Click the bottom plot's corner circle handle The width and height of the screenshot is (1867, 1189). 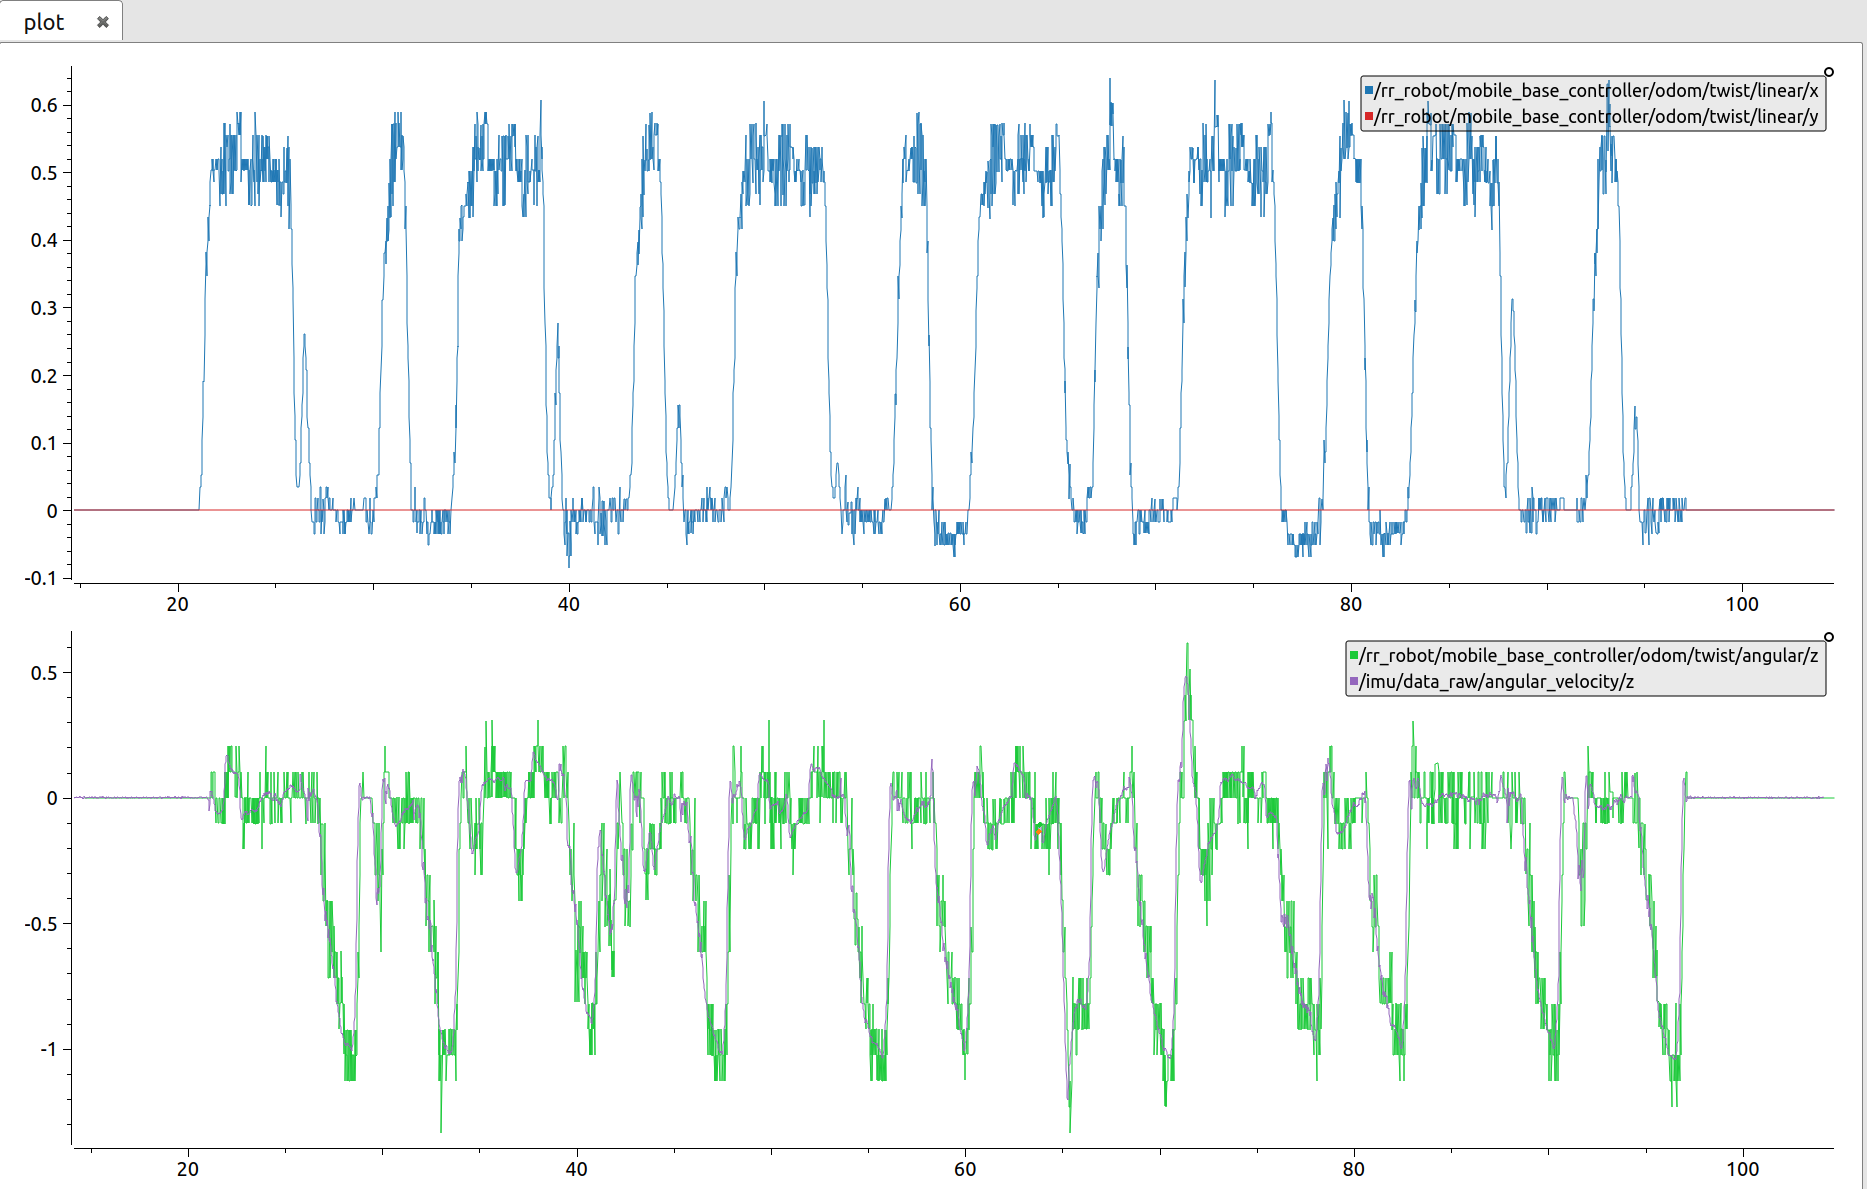(x=1829, y=637)
